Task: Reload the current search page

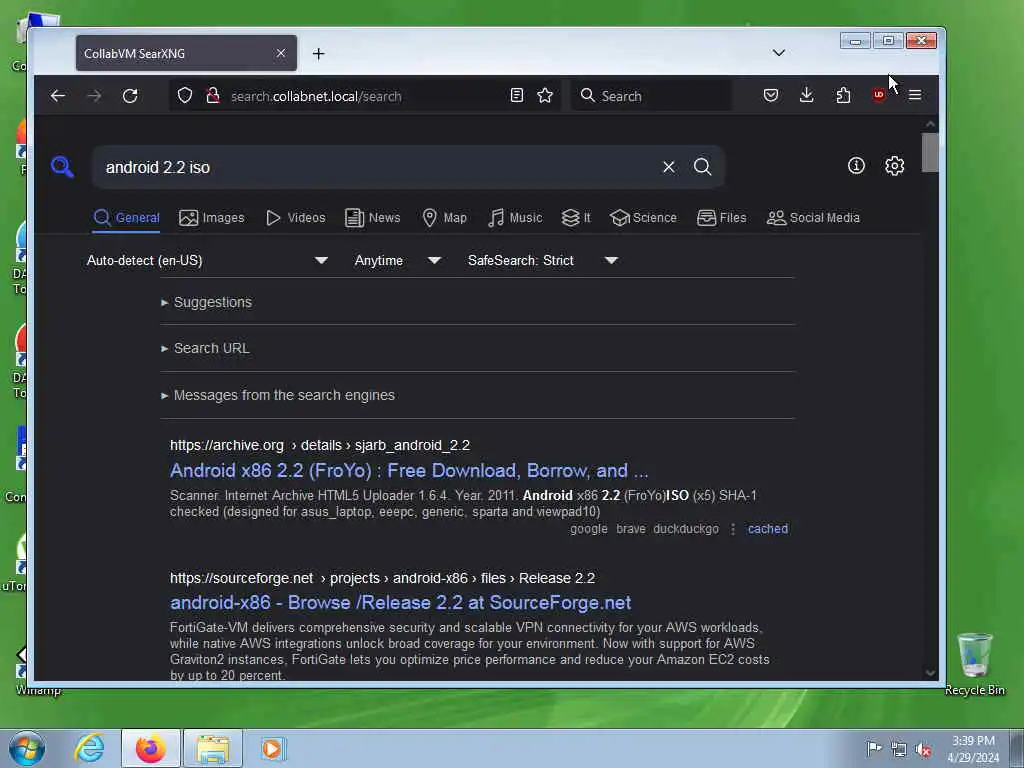Action: [x=130, y=96]
